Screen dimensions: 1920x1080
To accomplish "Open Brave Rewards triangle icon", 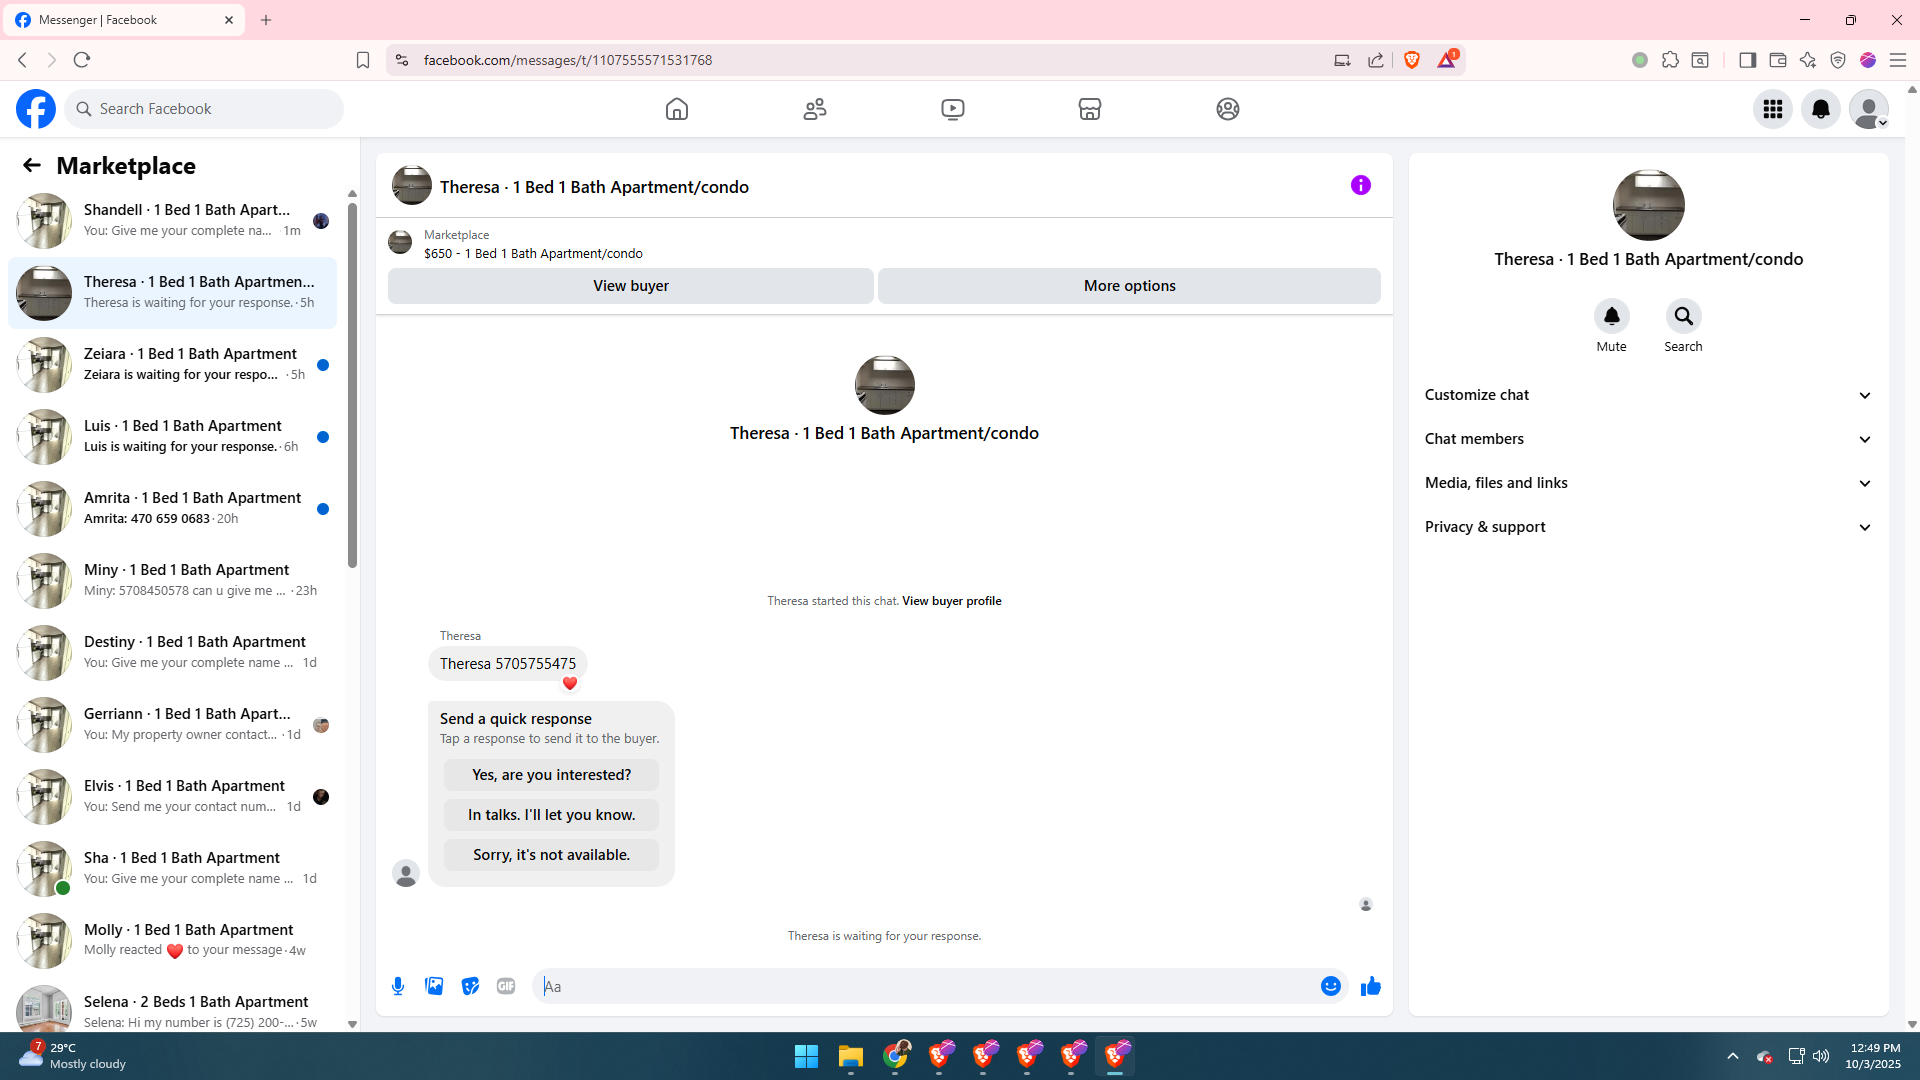I will point(1447,60).
